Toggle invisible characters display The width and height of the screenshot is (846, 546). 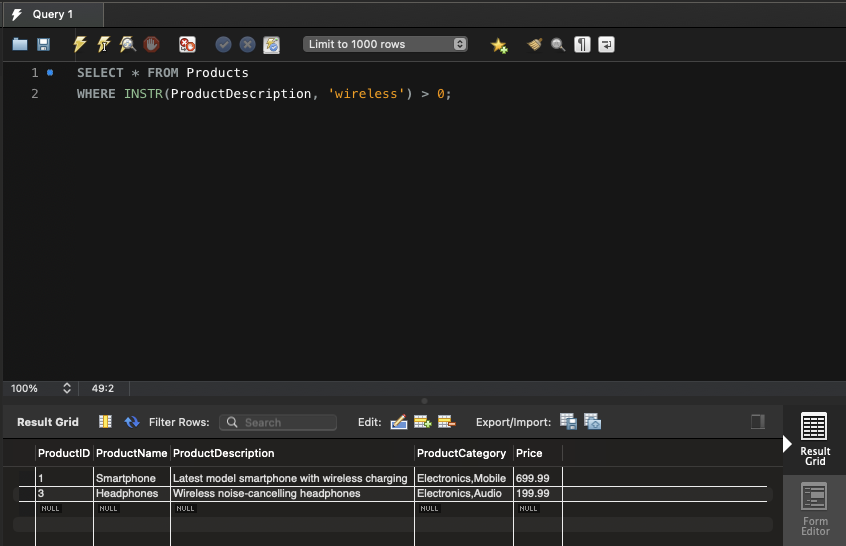click(582, 45)
